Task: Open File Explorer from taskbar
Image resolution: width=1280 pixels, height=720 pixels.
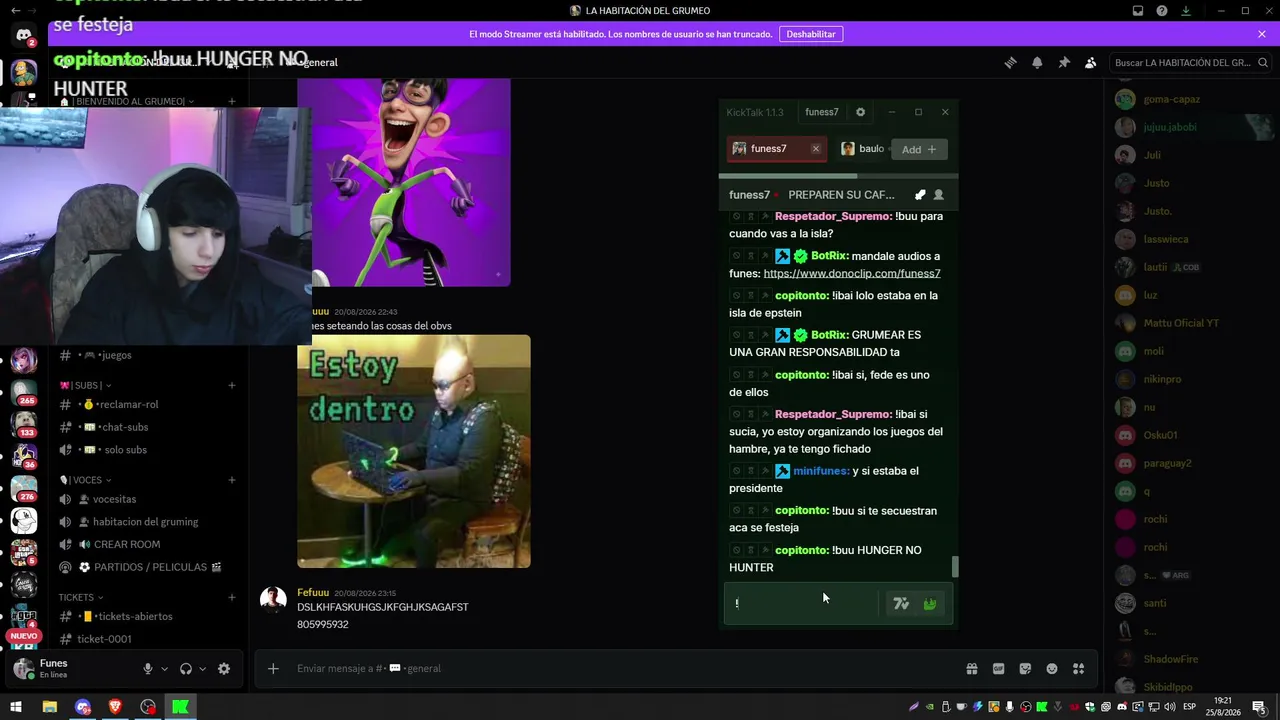Action: click(49, 707)
